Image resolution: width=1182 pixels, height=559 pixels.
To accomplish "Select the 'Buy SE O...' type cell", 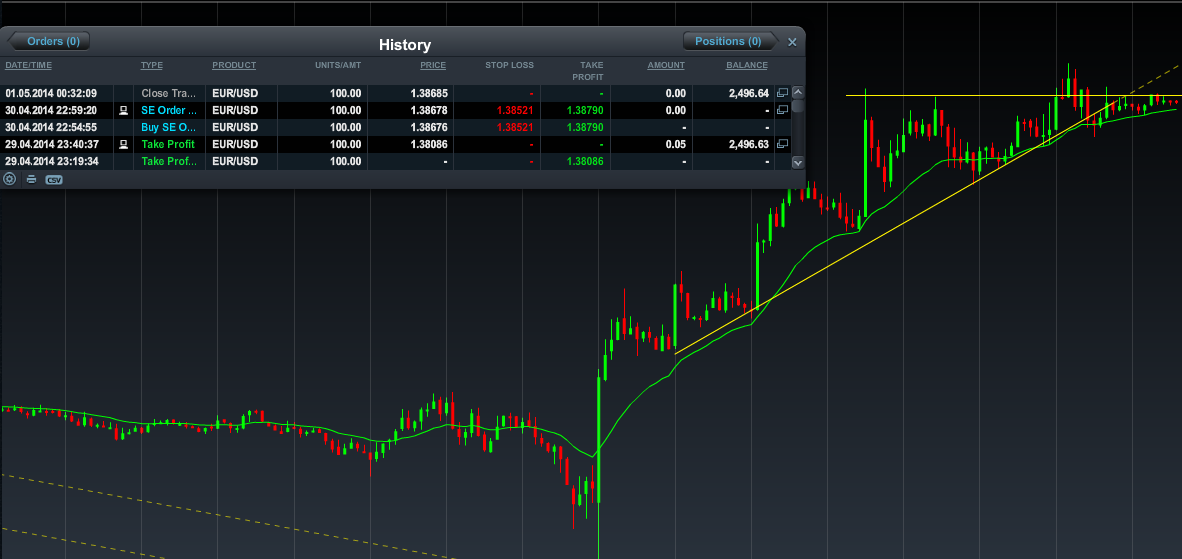I will pos(169,127).
